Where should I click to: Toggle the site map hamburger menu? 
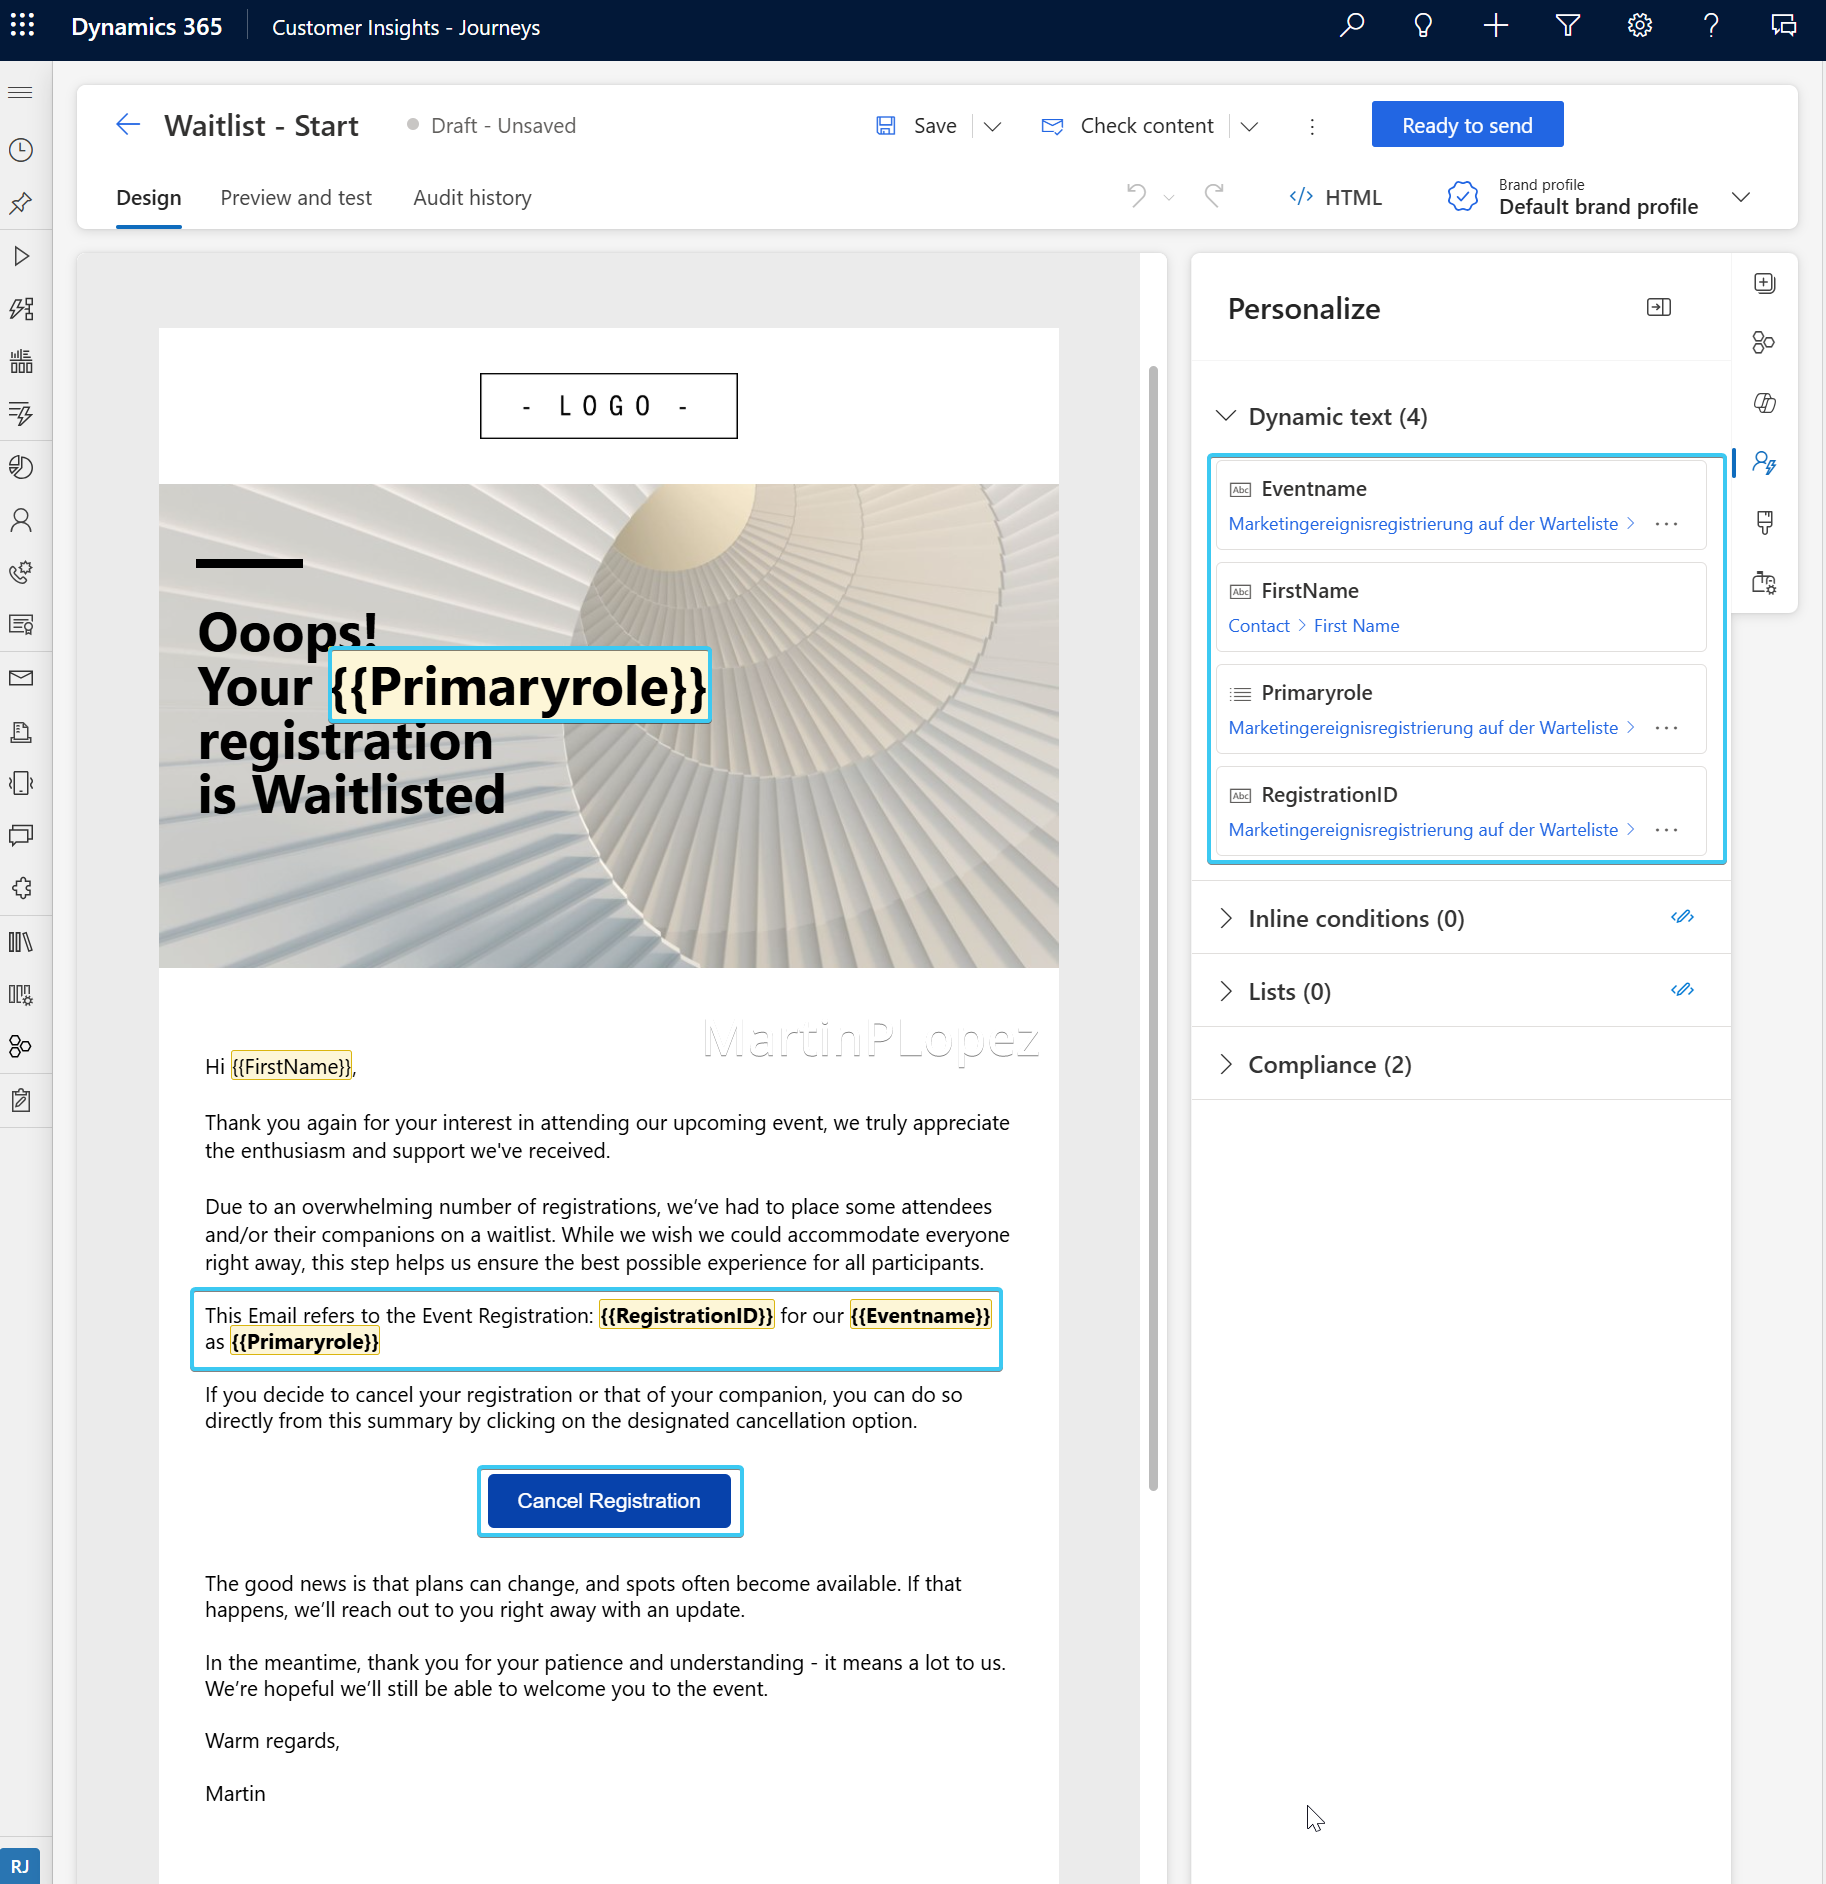point(21,91)
